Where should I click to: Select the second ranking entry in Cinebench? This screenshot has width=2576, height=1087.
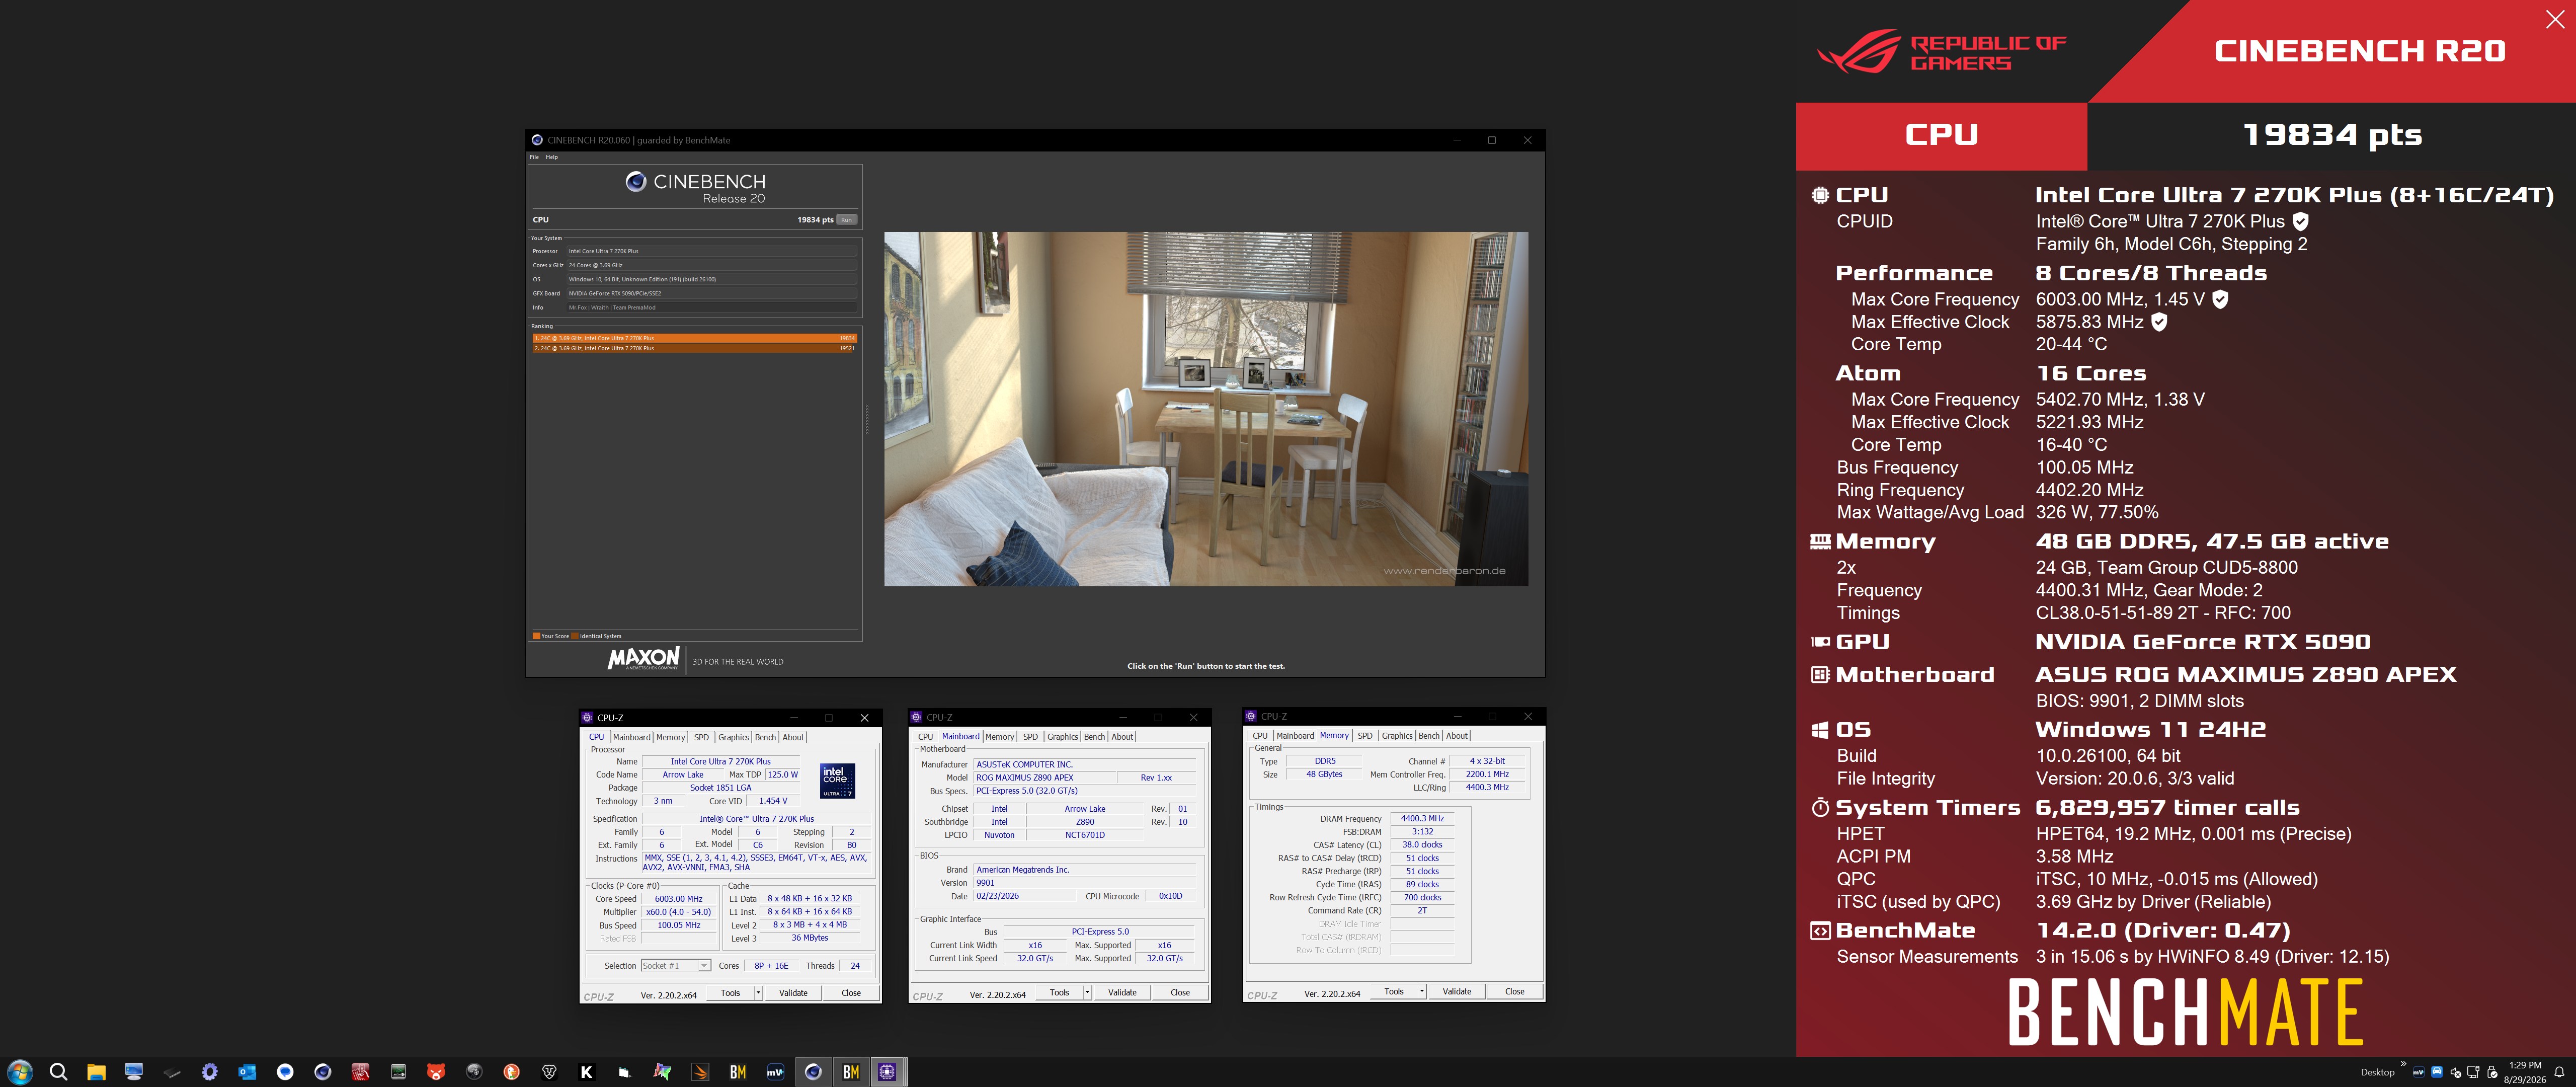[694, 348]
